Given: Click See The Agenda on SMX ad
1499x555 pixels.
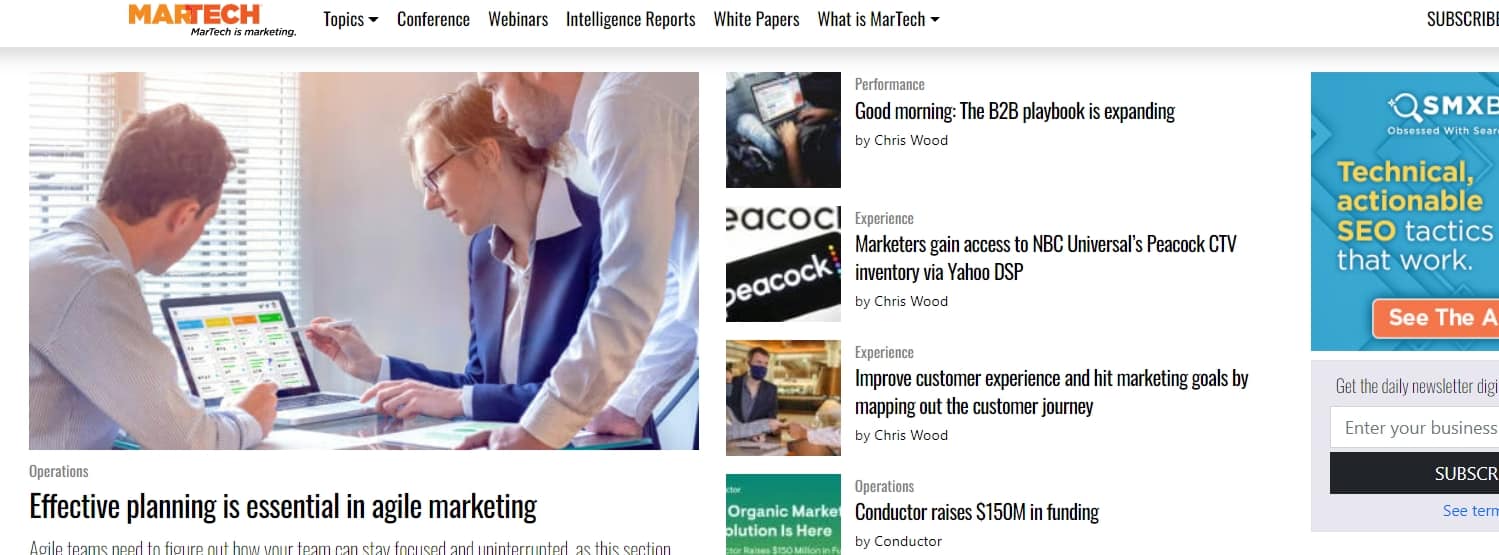Looking at the screenshot, I should point(1435,318).
